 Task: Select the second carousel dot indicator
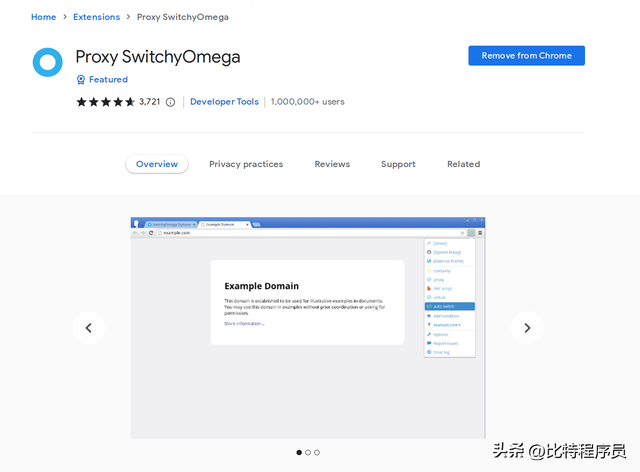(308, 452)
